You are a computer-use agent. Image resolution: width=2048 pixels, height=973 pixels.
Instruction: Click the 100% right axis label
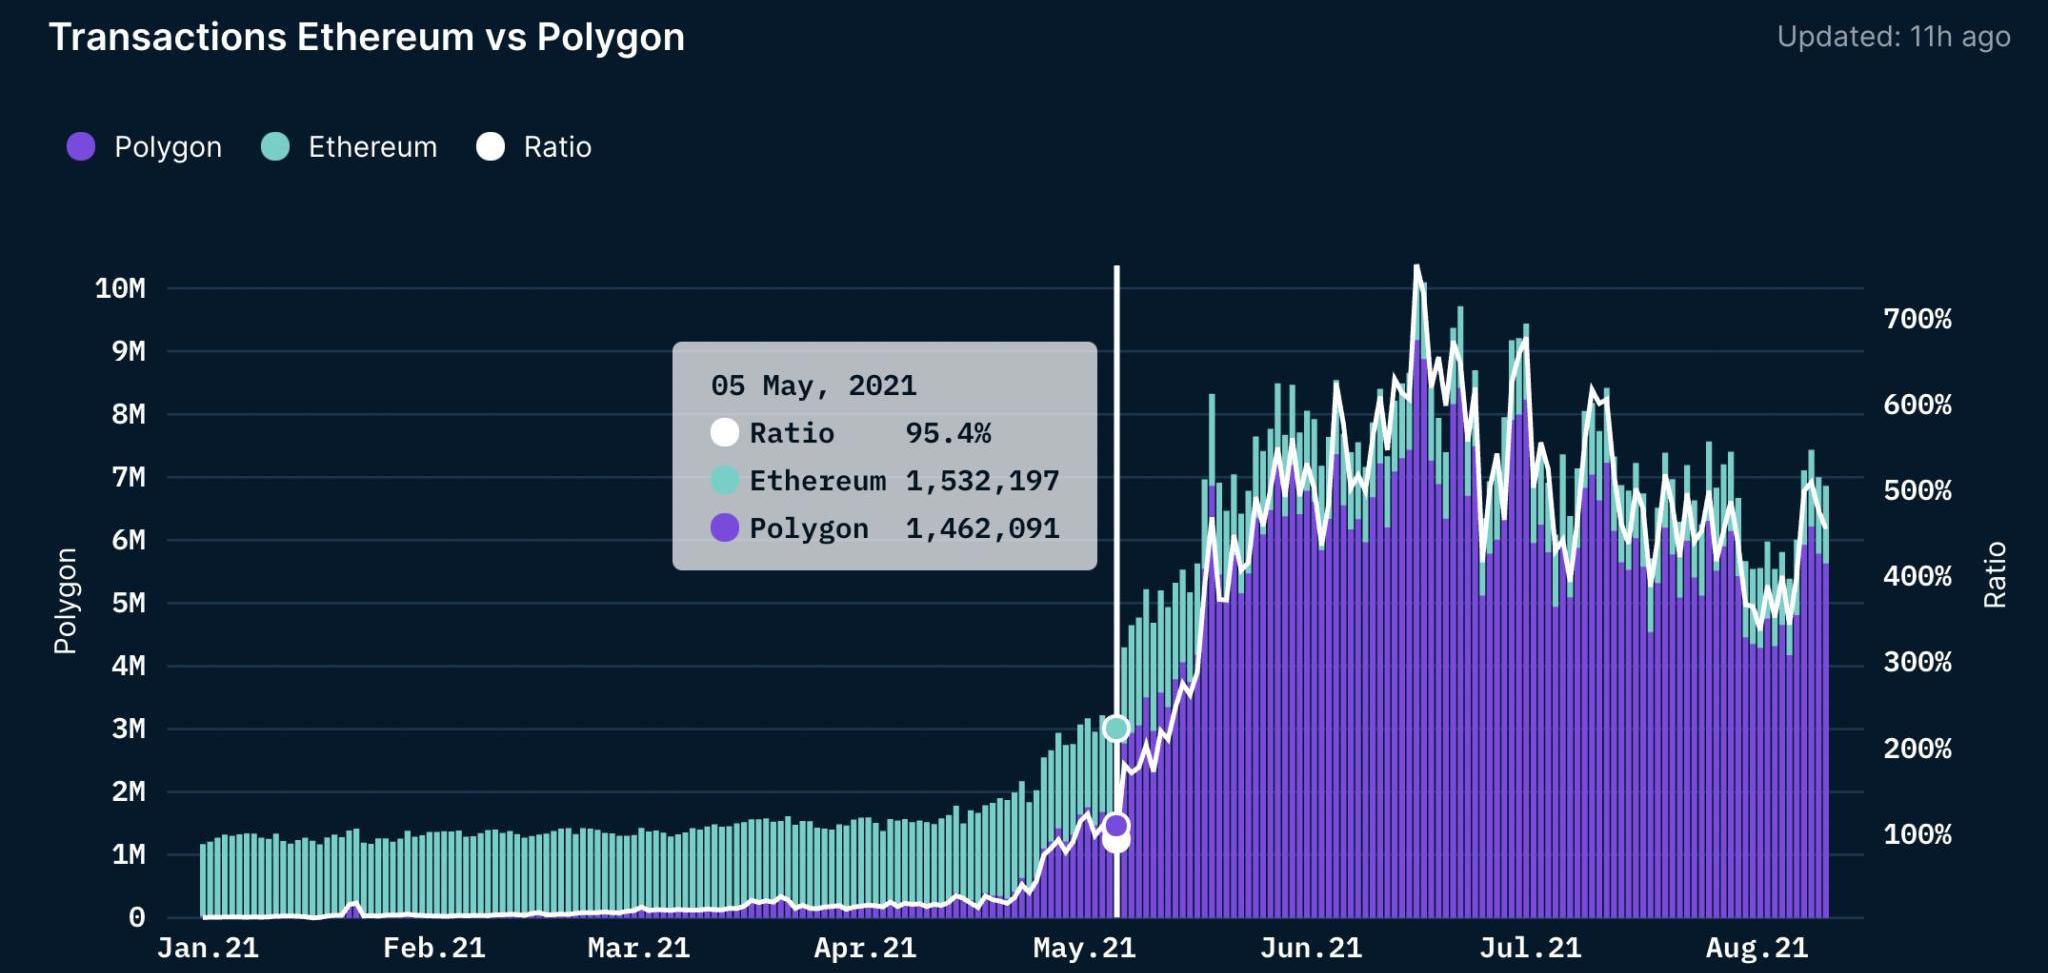tap(1917, 834)
